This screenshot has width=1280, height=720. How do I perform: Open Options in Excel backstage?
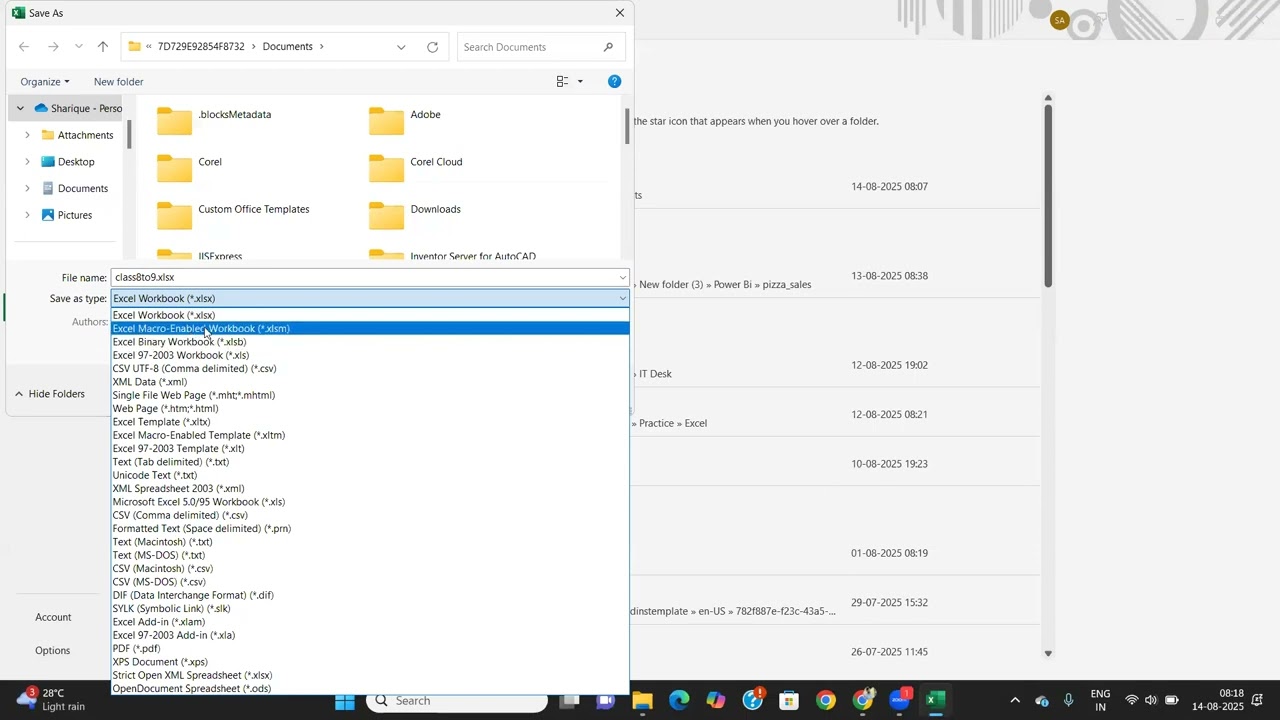pyautogui.click(x=53, y=650)
